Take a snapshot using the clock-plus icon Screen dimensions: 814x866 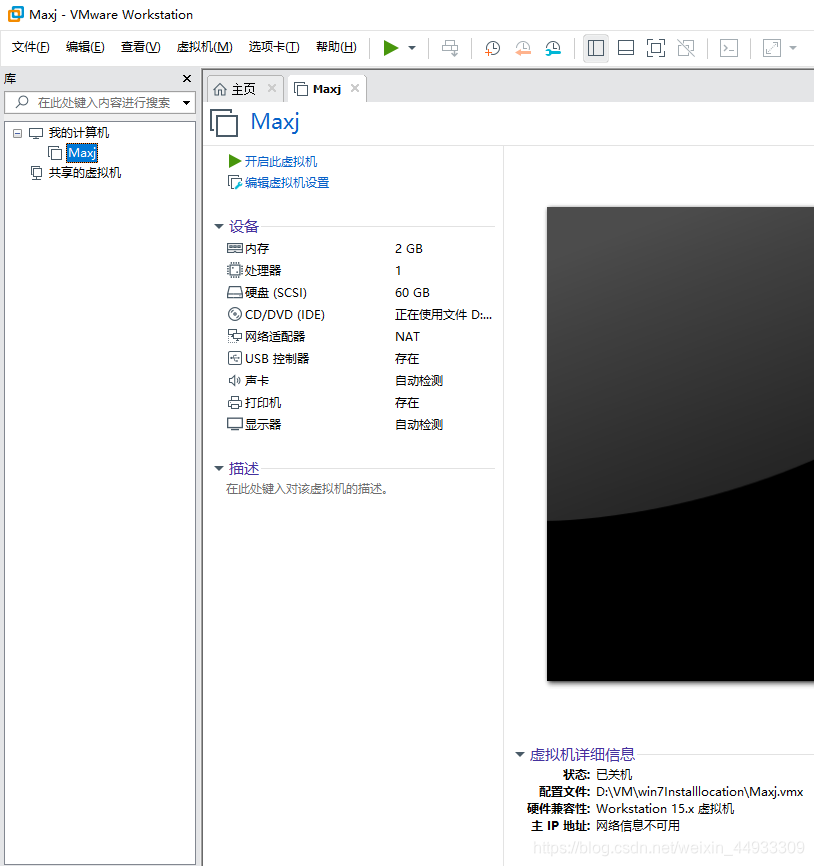tap(492, 48)
